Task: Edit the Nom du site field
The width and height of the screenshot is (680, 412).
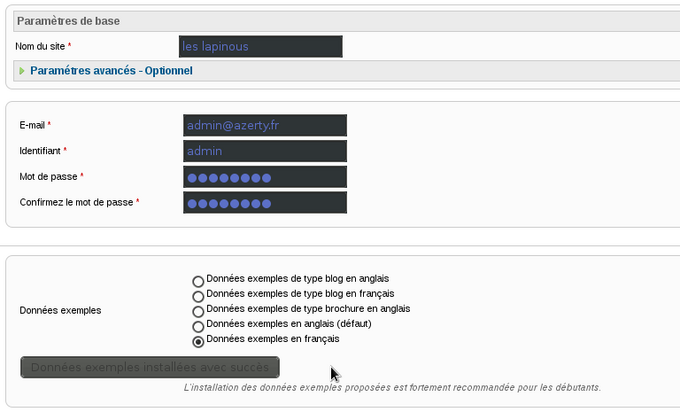Action: [261, 46]
